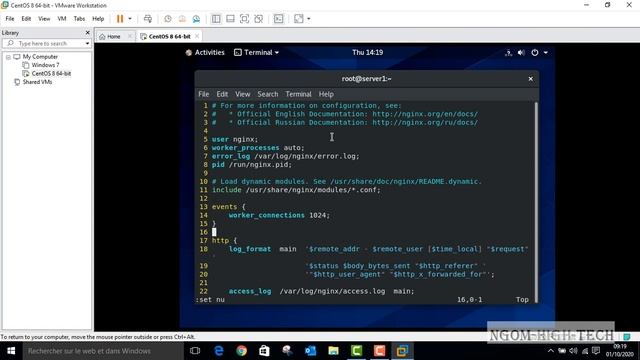This screenshot has width=640, height=360.
Task: Toggle the thumbnail bar view icon
Action: 230,19
